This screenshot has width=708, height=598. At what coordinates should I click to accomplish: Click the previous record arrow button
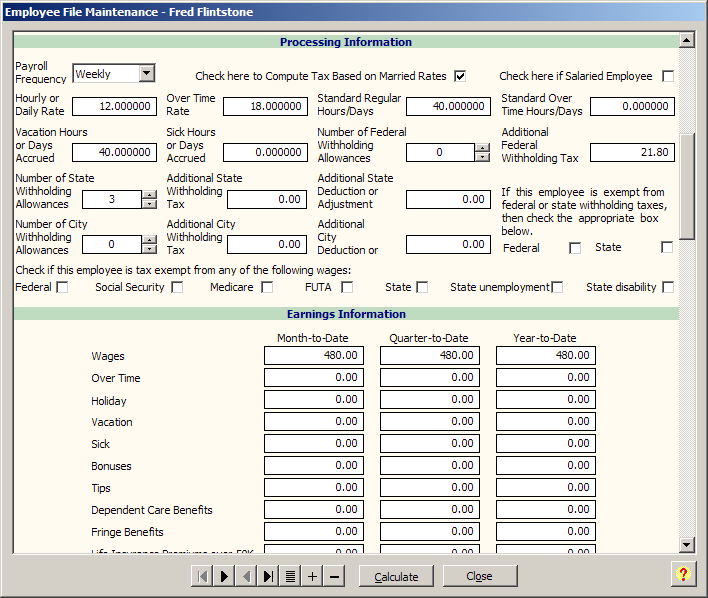(246, 576)
